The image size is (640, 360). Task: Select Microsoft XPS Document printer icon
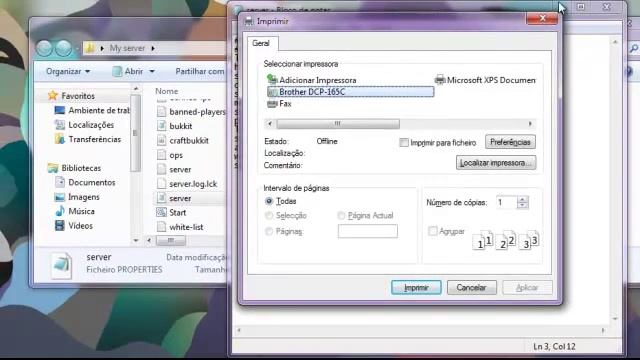point(440,80)
